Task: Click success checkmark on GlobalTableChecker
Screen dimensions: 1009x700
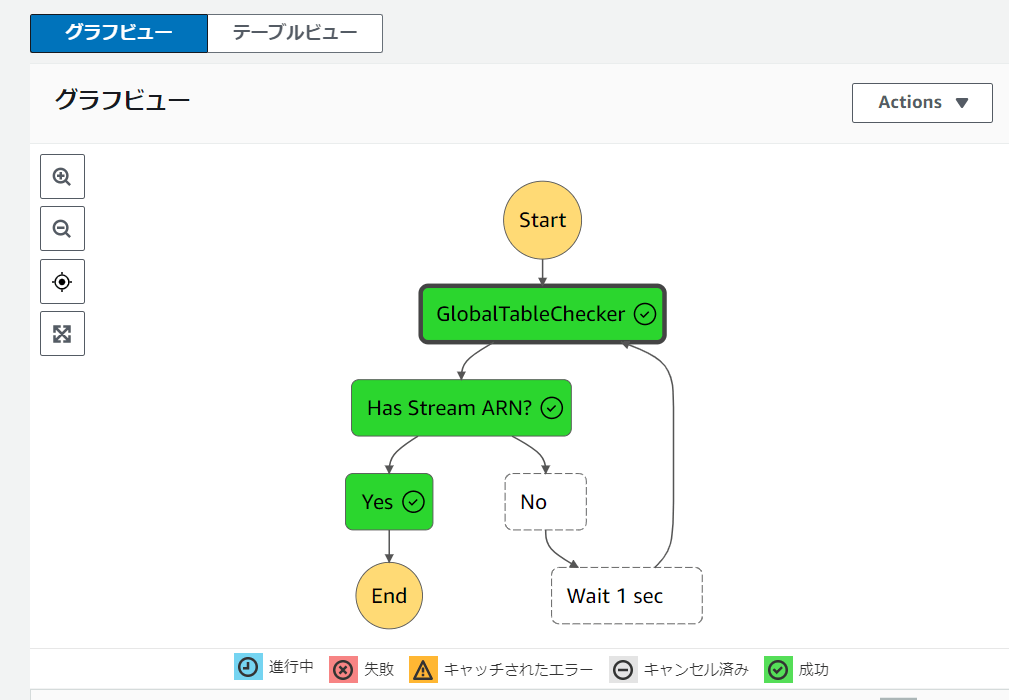Action: (x=645, y=314)
